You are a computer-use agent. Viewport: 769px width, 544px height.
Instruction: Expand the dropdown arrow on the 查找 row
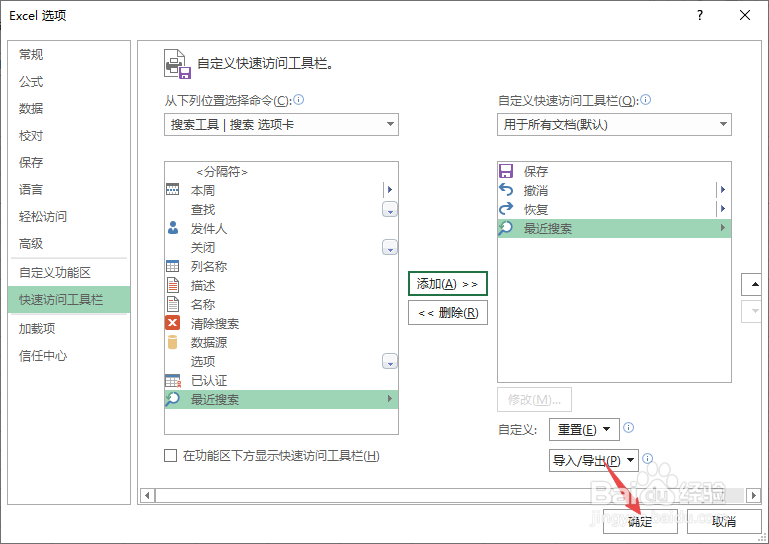pyautogui.click(x=389, y=210)
